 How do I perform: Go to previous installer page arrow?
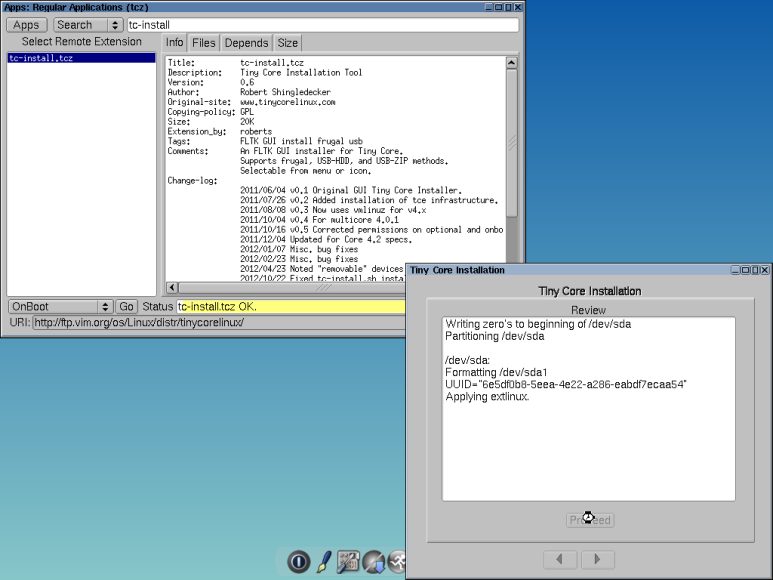point(560,559)
